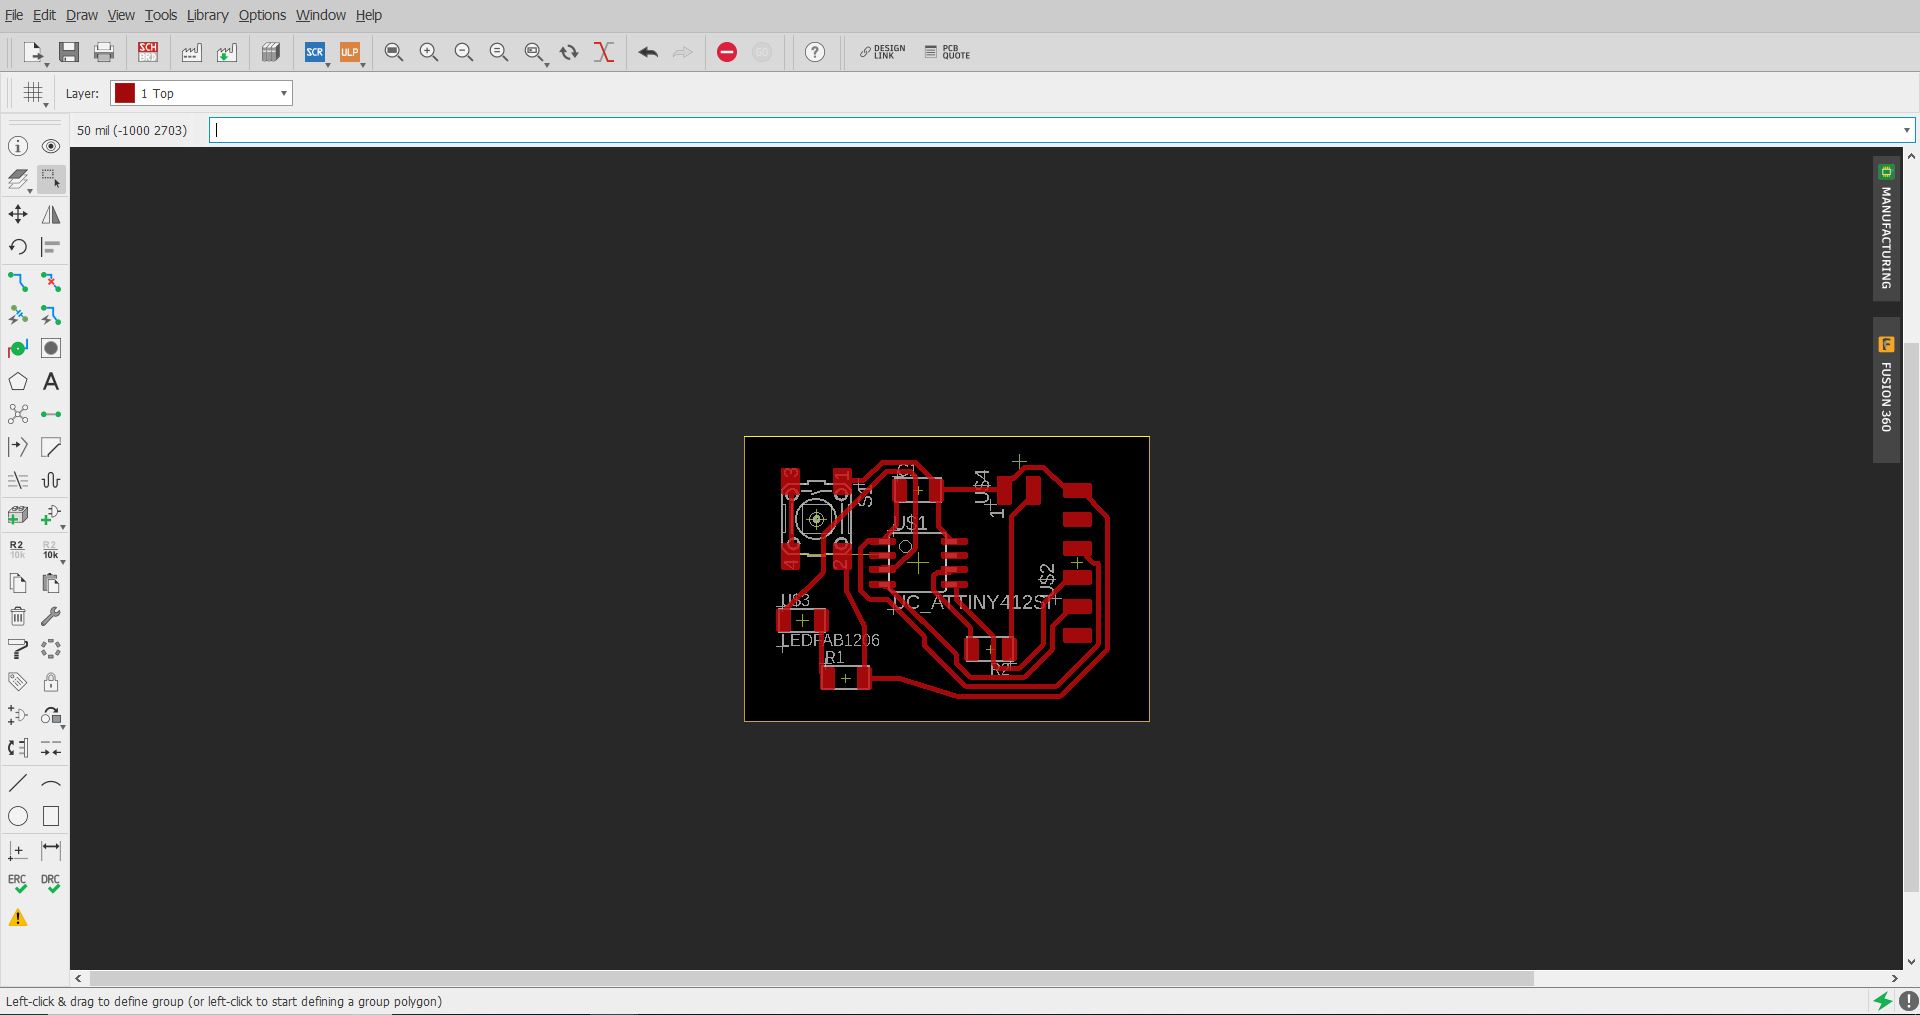This screenshot has width=1920, height=1015.
Task: Toggle the grid settings button
Action: click(x=33, y=93)
